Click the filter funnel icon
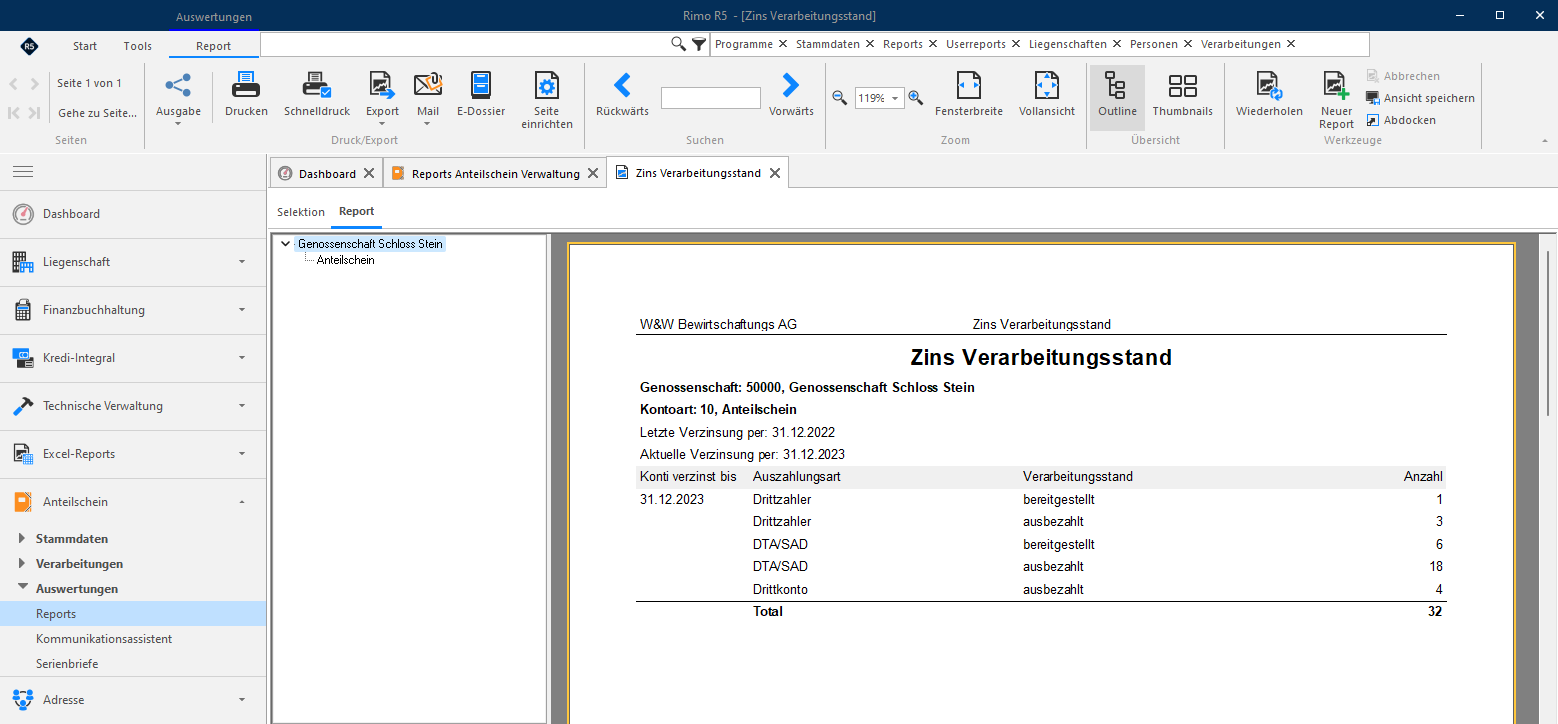The height and width of the screenshot is (724, 1558). click(x=699, y=44)
